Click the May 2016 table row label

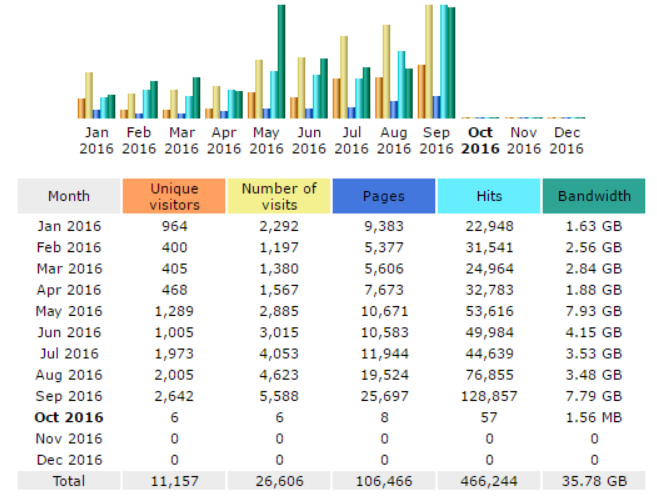tap(69, 311)
